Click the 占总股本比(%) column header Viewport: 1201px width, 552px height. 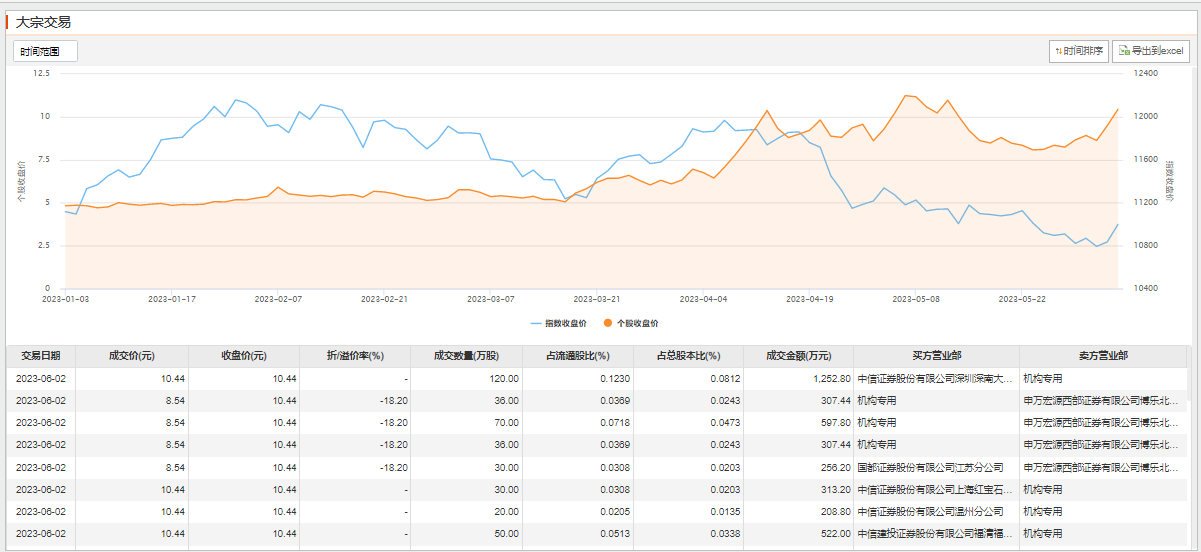[688, 356]
